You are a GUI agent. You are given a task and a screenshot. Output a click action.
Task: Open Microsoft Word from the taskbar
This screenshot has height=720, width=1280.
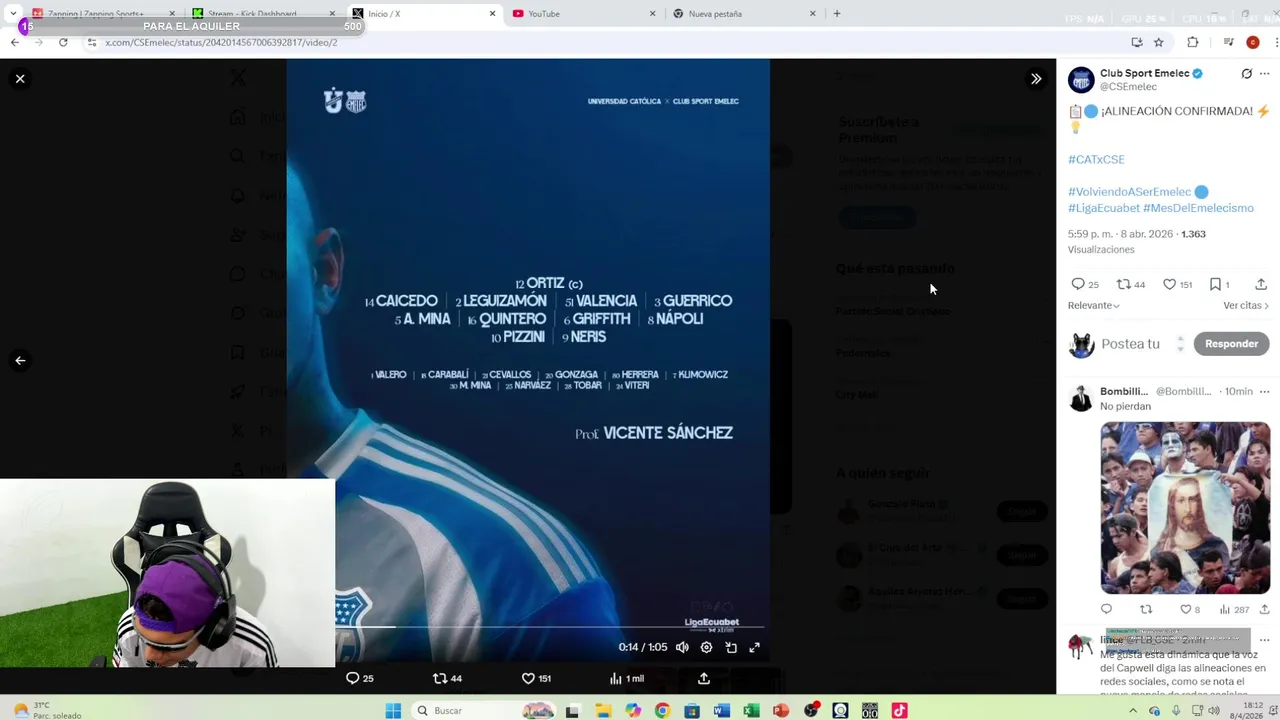tap(722, 711)
